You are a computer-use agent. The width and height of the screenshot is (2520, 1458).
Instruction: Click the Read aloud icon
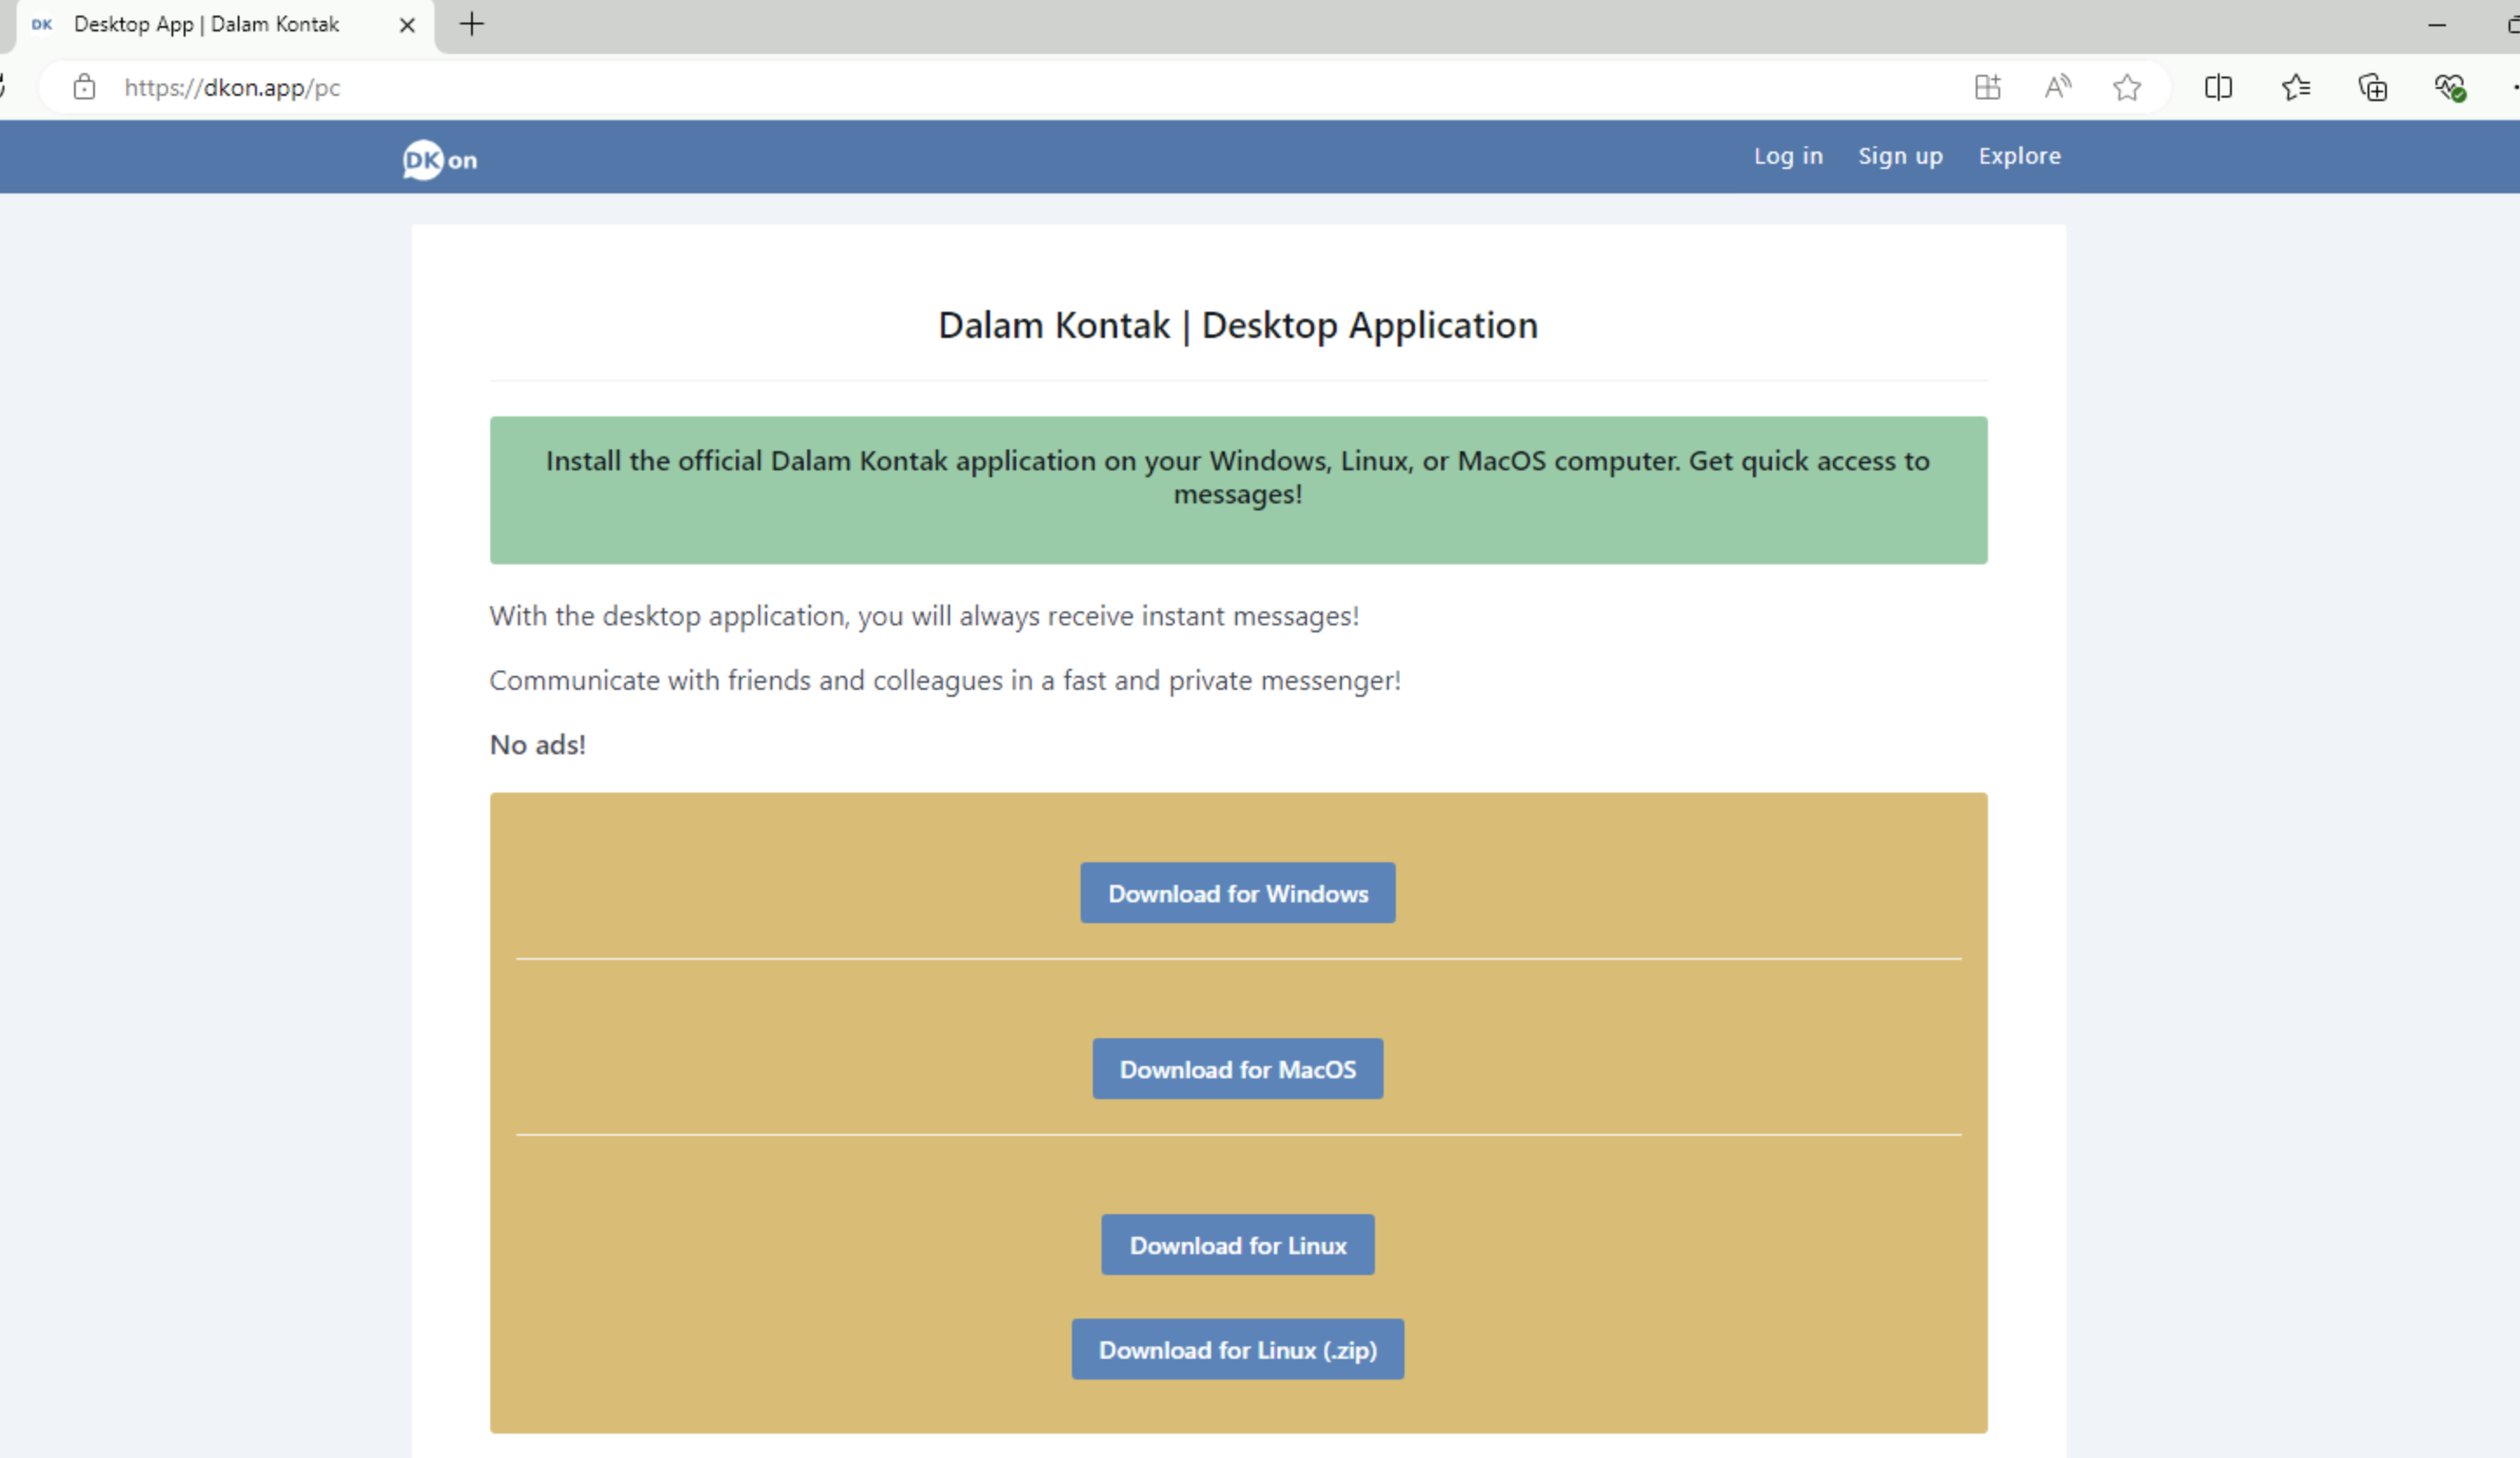click(2057, 87)
